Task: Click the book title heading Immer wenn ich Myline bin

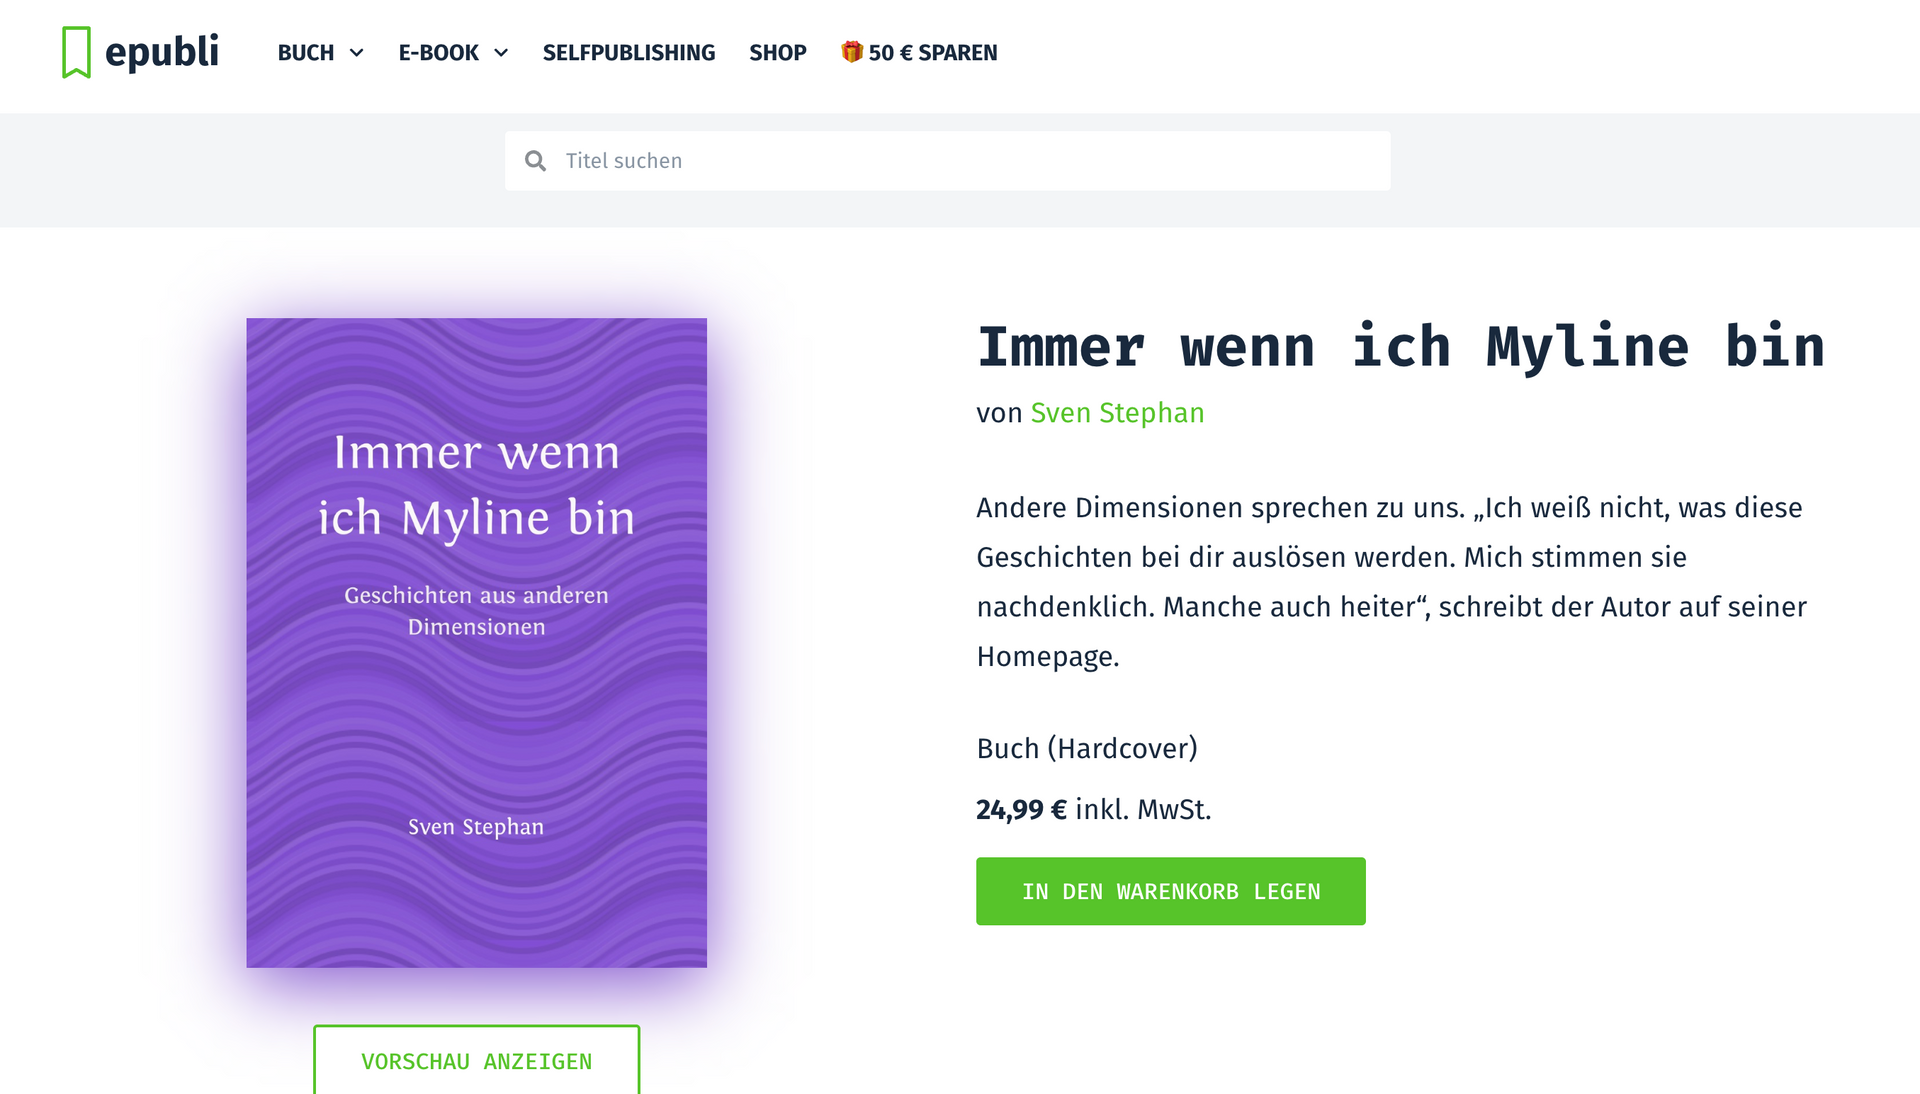Action: coord(1400,347)
